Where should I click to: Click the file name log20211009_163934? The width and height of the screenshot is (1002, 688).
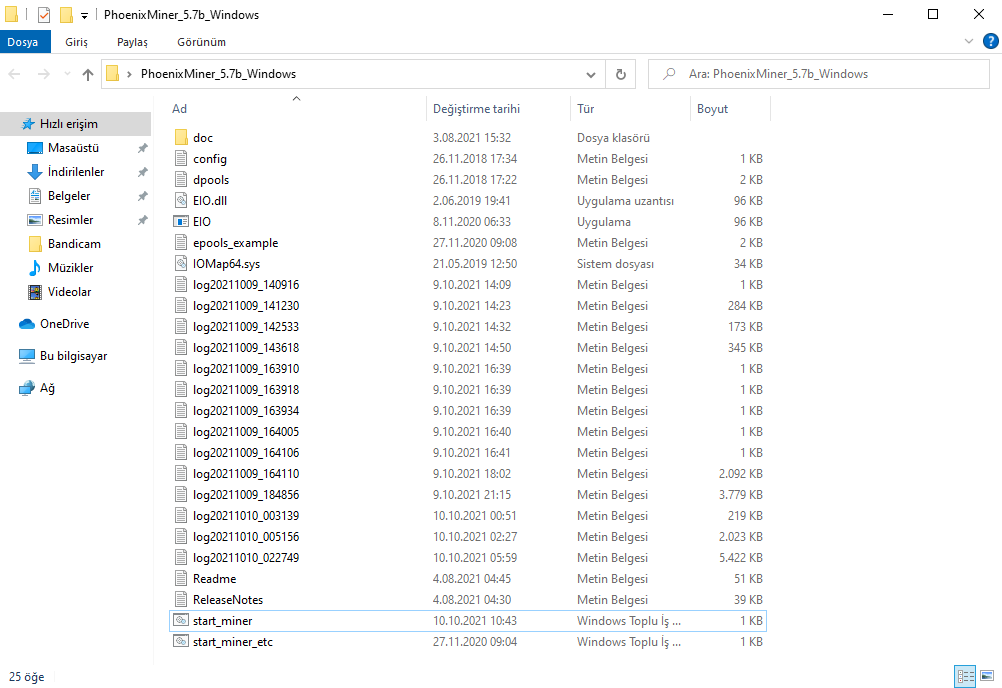[x=246, y=411]
